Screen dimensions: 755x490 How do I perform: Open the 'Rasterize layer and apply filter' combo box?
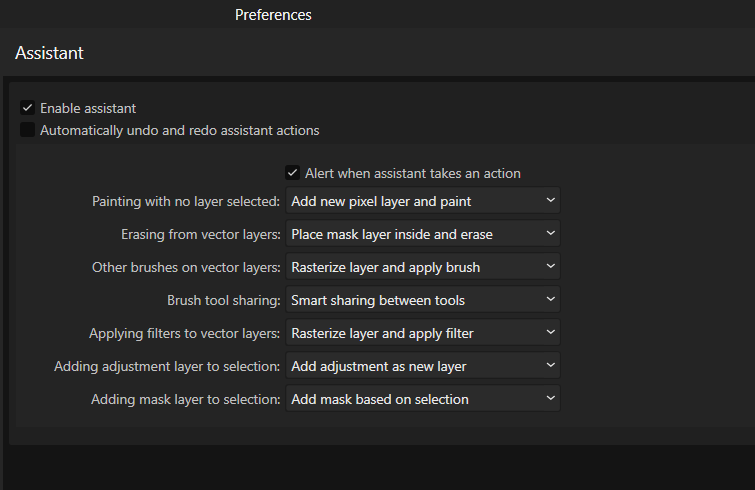pyautogui.click(x=423, y=333)
